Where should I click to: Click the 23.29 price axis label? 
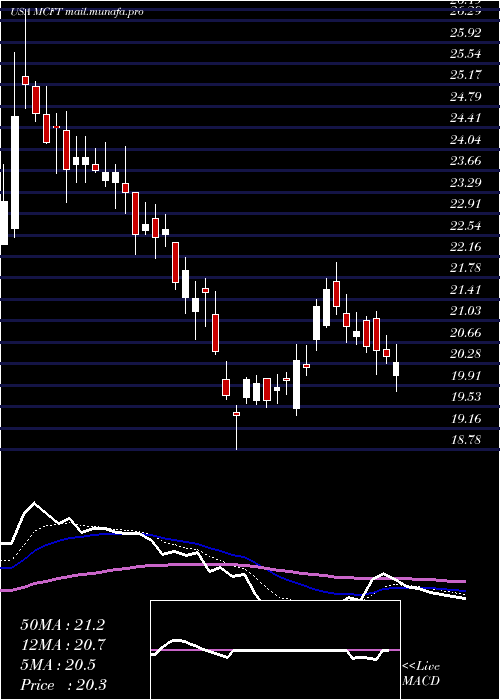coord(466,183)
